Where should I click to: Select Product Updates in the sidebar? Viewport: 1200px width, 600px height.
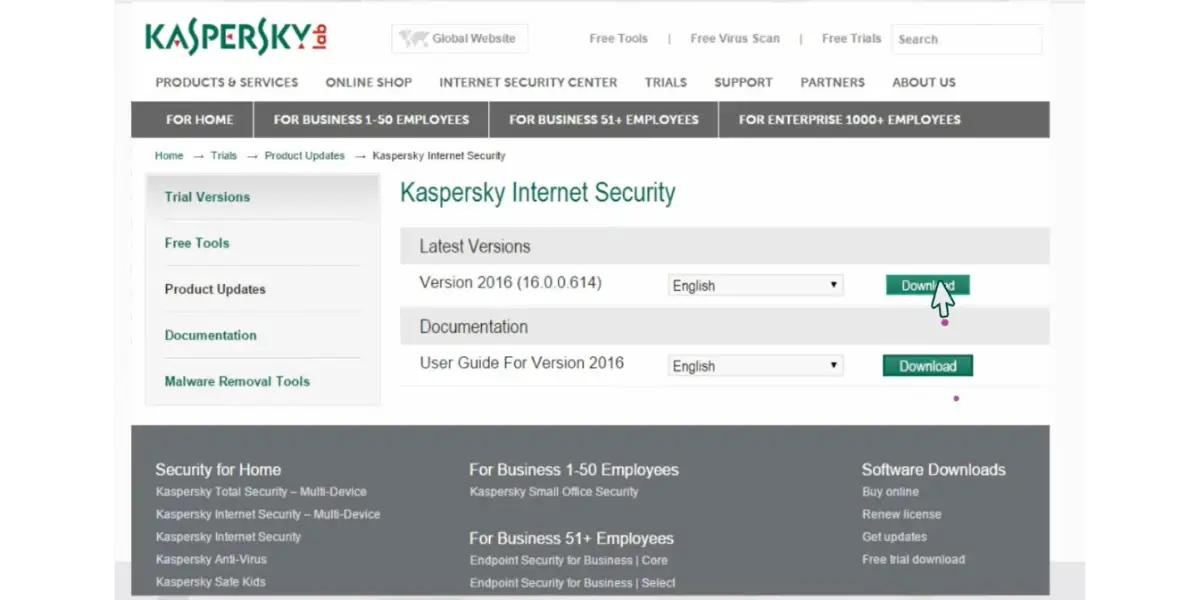[215, 289]
